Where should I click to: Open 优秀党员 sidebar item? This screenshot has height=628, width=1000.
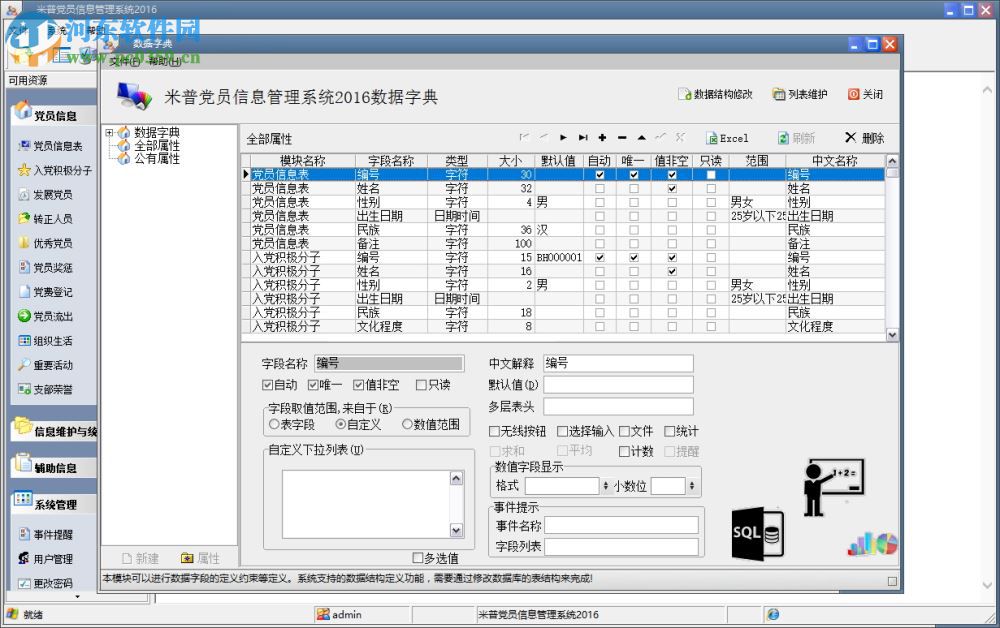click(x=45, y=243)
